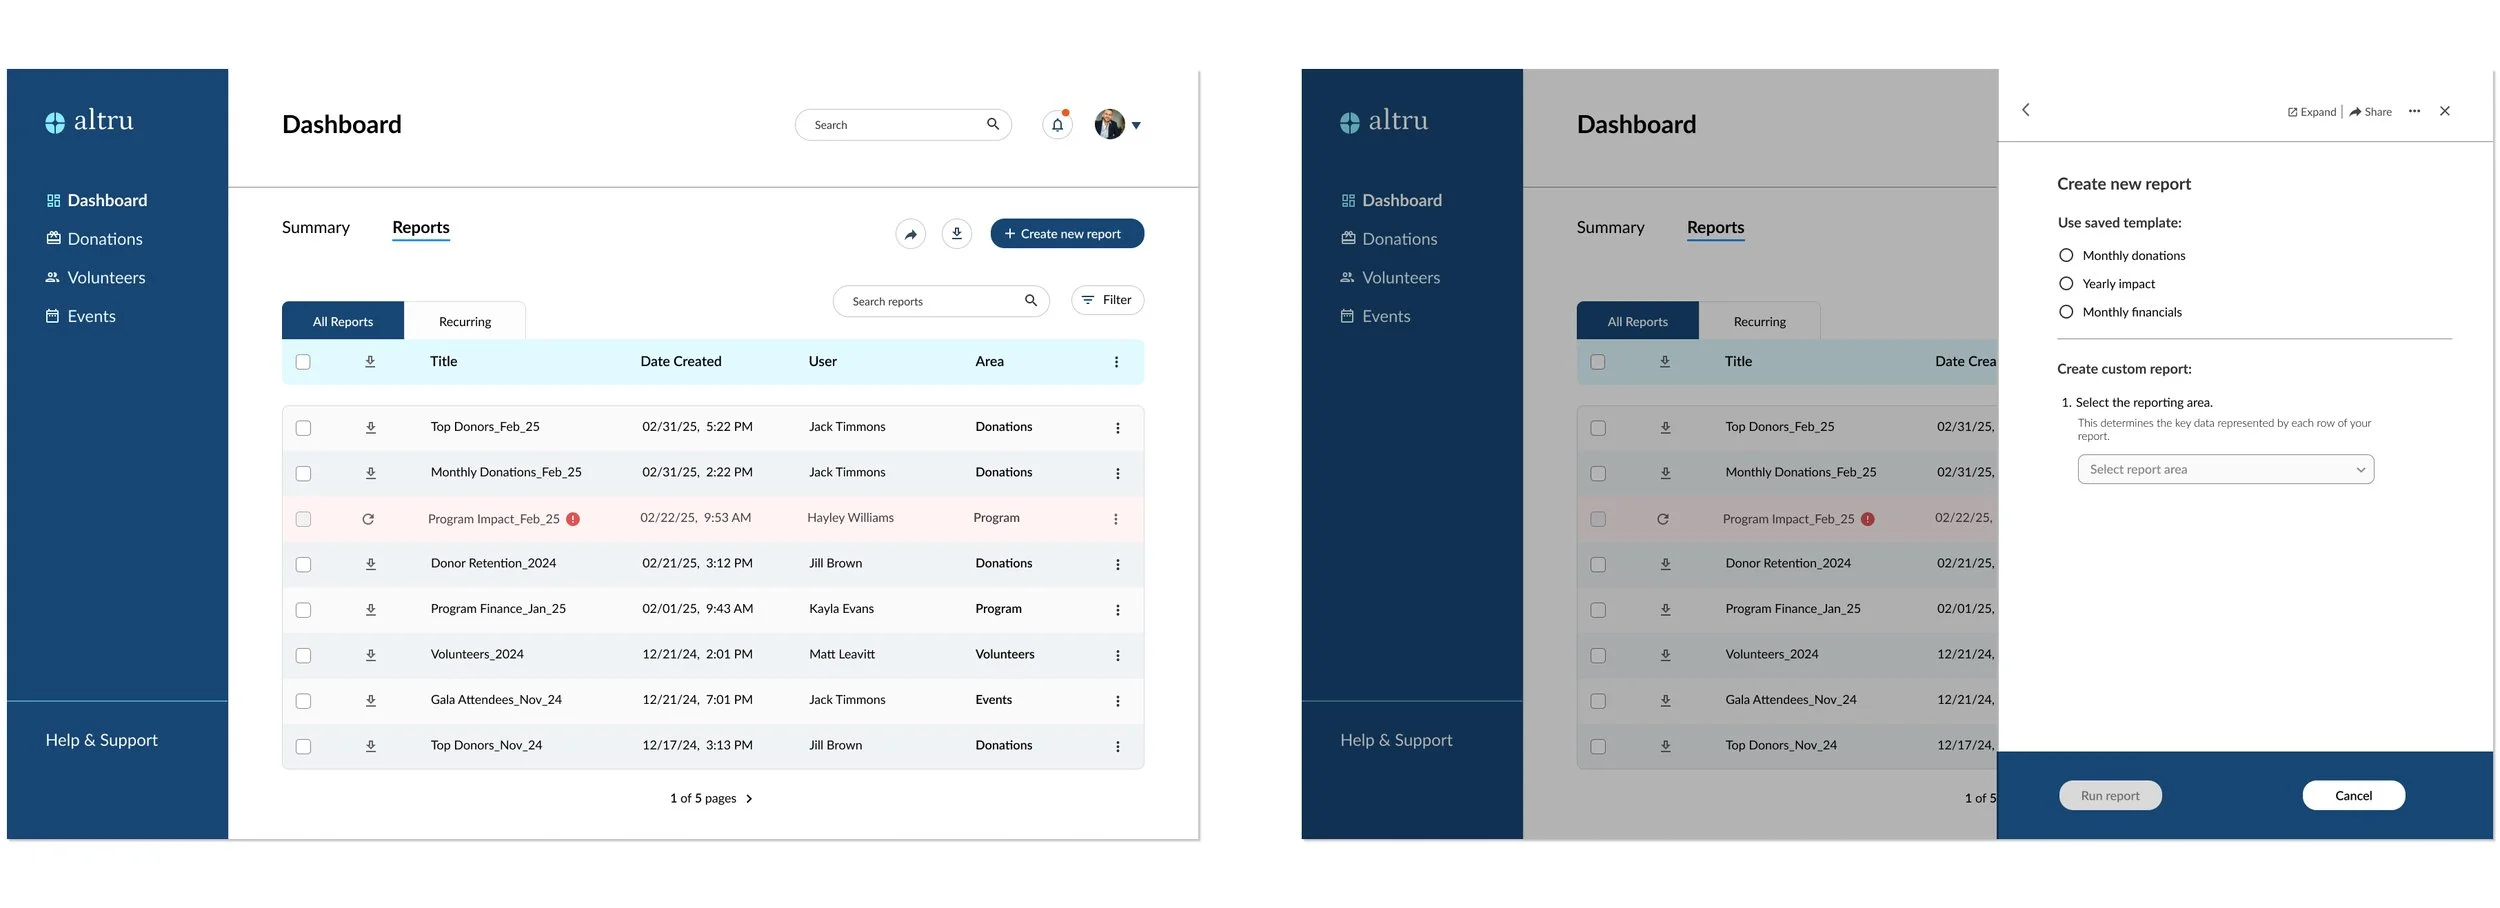Open Volunteers in left screen sidebar
The height and width of the screenshot is (908, 2500).
(x=95, y=277)
